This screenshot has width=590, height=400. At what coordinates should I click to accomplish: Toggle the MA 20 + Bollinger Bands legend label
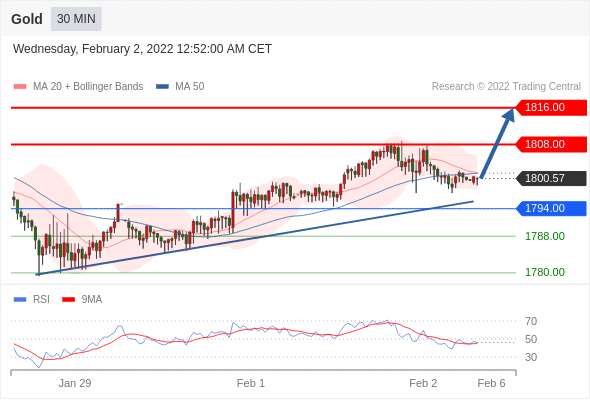(x=88, y=87)
